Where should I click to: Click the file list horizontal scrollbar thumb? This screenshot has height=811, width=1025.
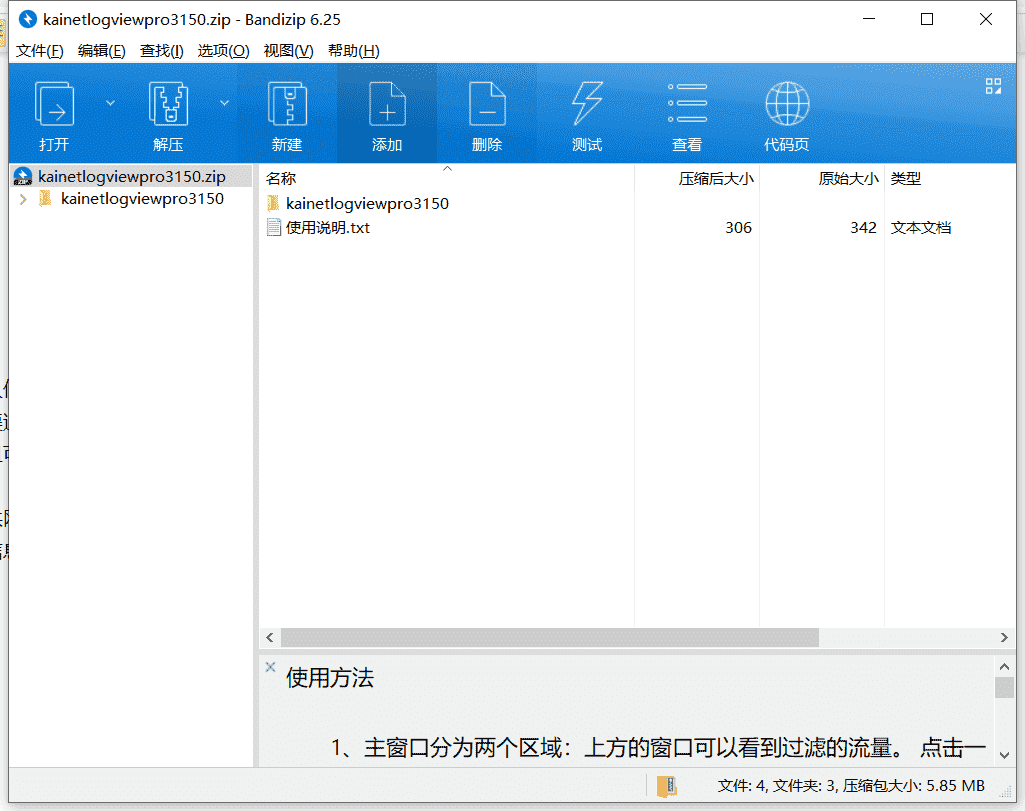pyautogui.click(x=550, y=637)
